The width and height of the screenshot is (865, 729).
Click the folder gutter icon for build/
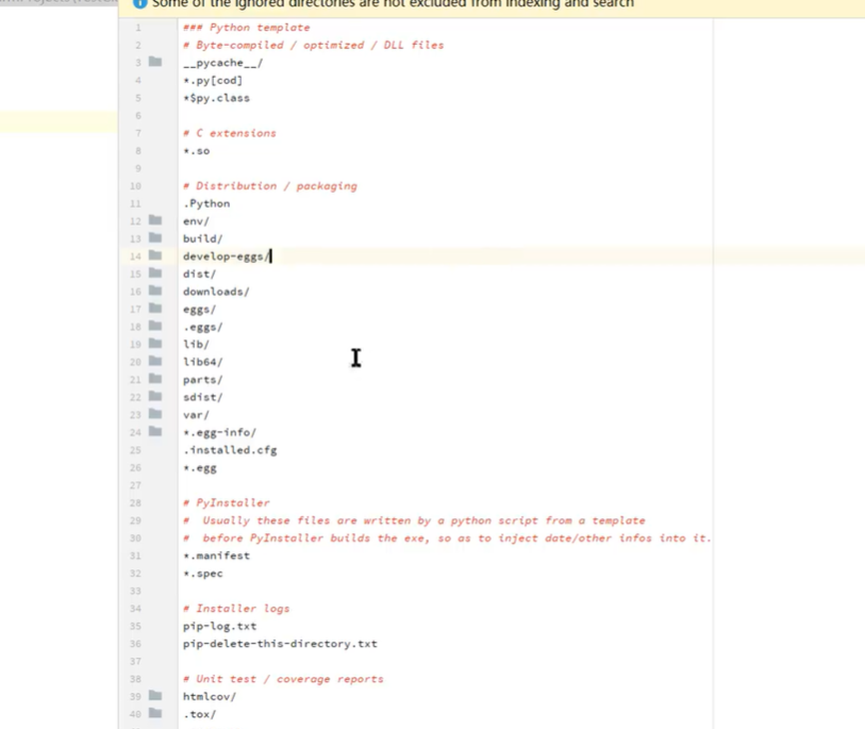coord(156,238)
